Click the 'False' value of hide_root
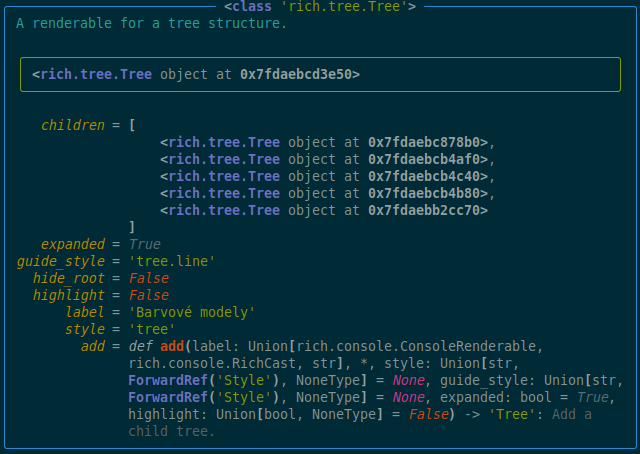 [149, 278]
